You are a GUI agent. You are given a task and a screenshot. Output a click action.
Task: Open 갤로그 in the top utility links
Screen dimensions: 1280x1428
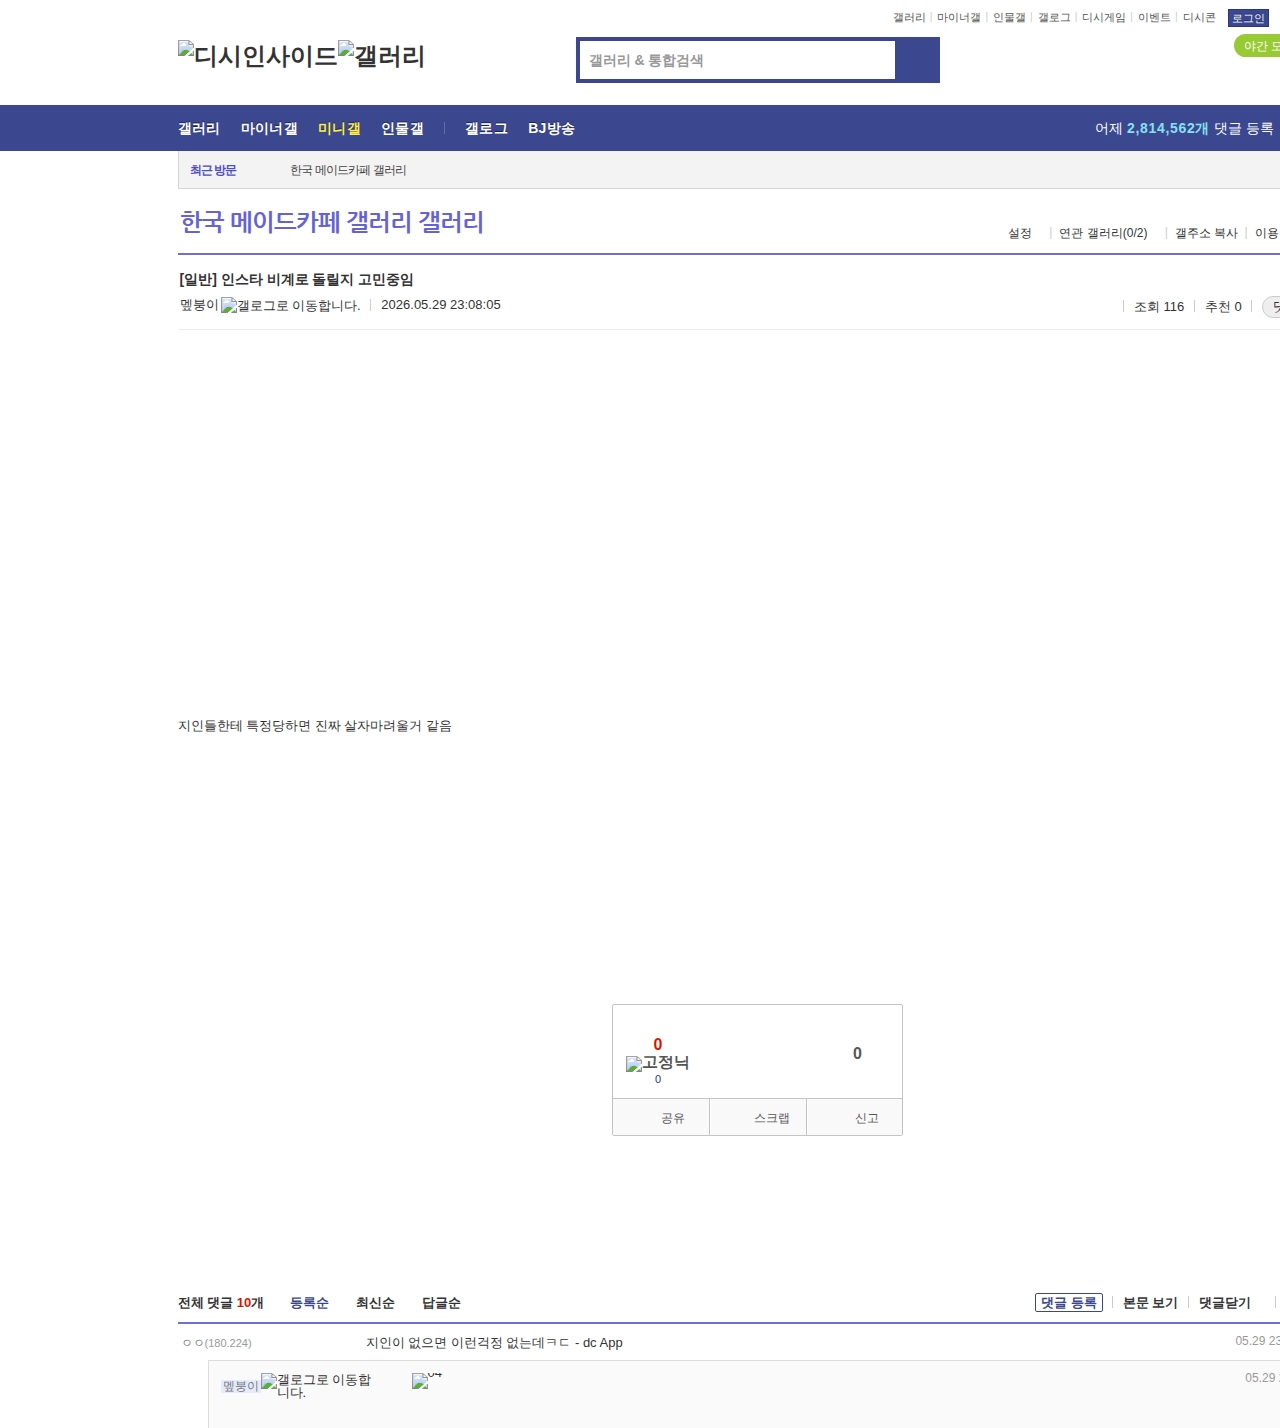point(1054,18)
